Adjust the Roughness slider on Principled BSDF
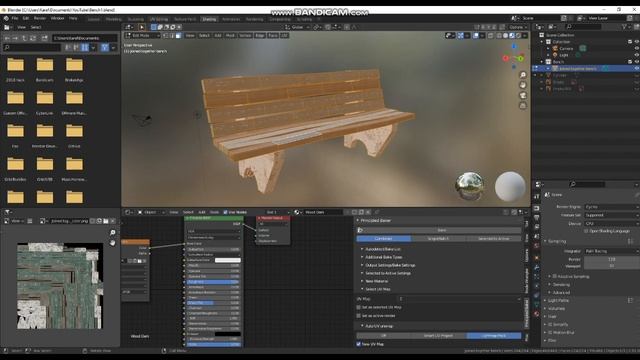 coord(213,282)
